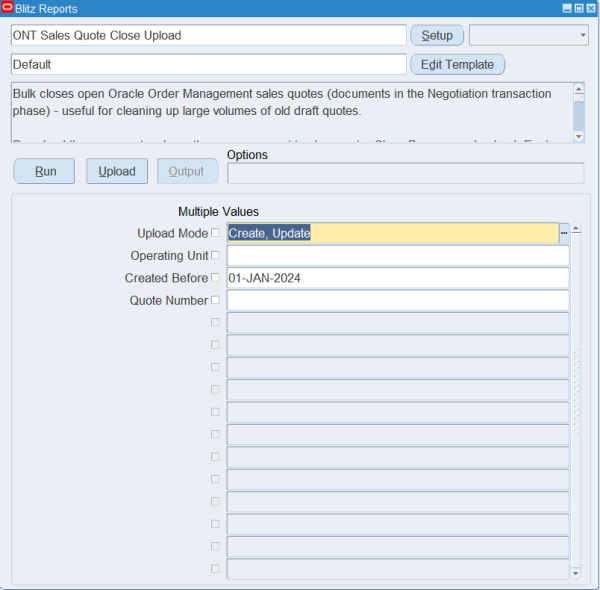Image resolution: width=600 pixels, height=590 pixels.
Task: Click the Operating Unit label
Action: (x=170, y=256)
